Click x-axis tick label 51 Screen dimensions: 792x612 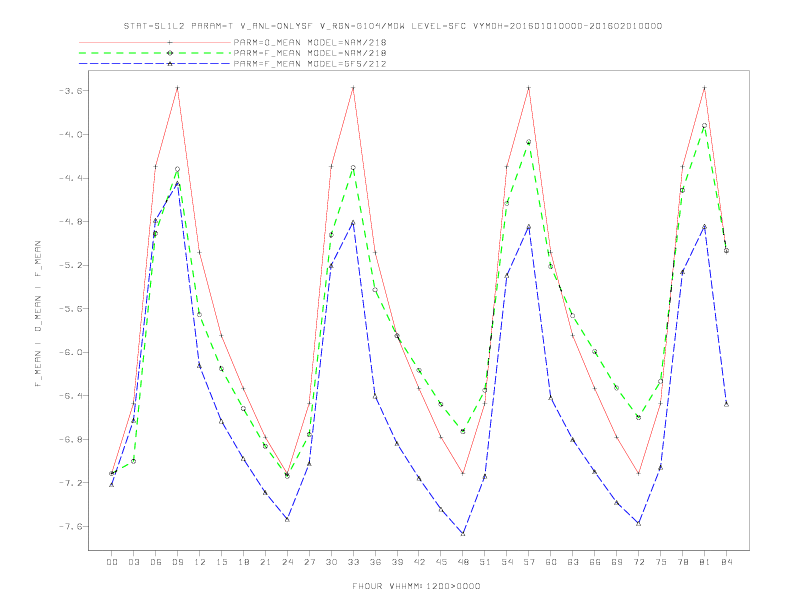pyautogui.click(x=485, y=562)
